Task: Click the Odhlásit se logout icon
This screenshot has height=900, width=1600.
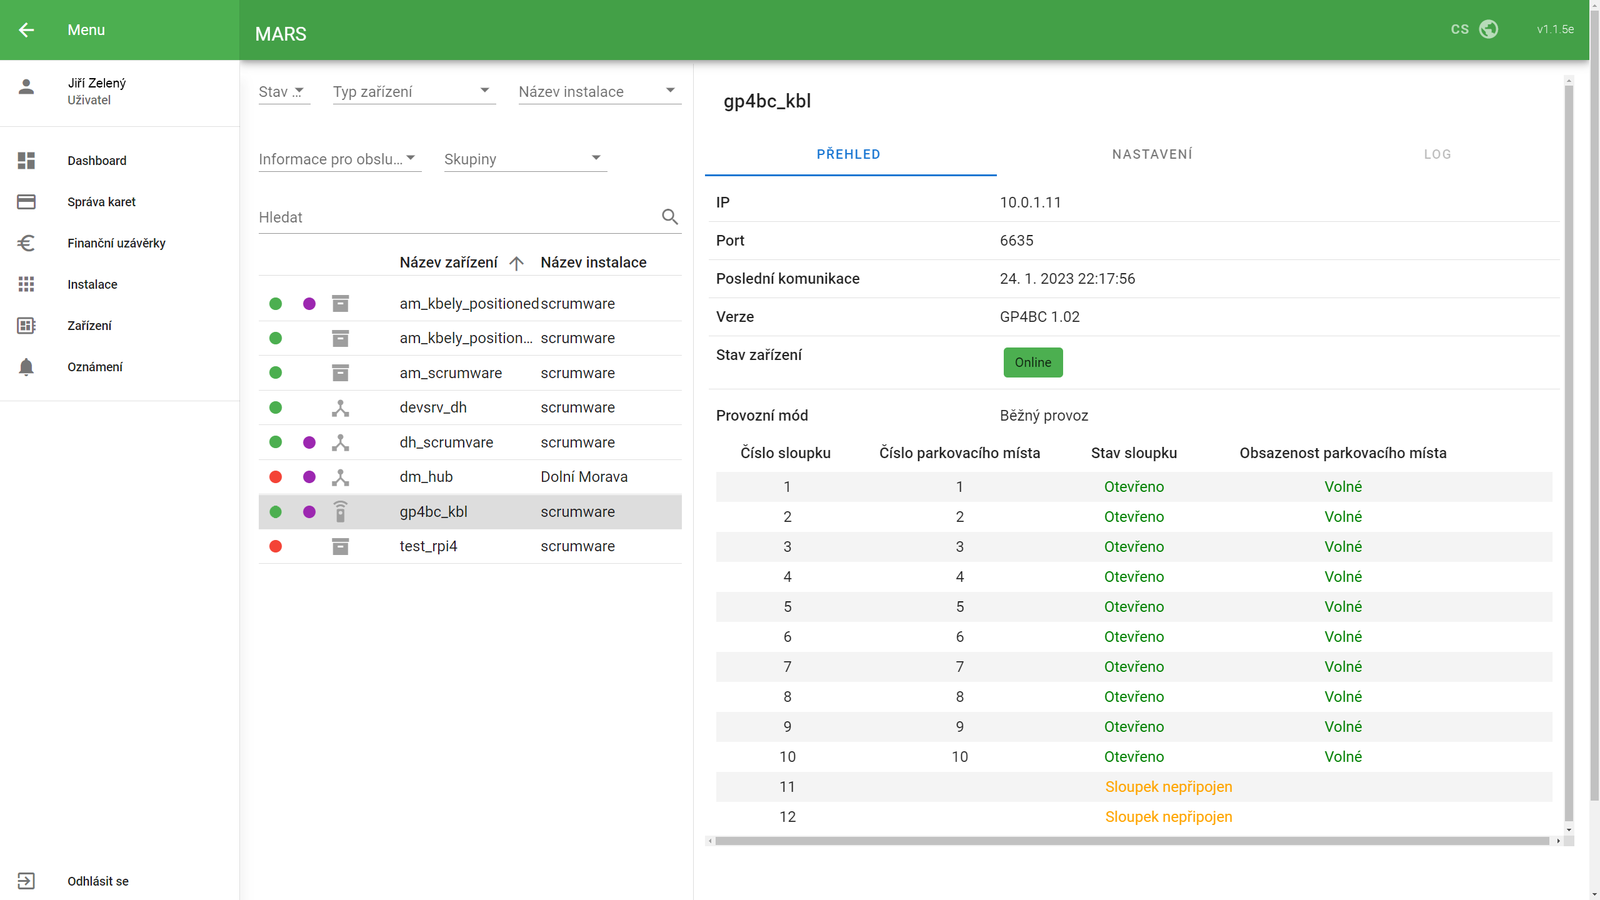Action: pos(26,881)
